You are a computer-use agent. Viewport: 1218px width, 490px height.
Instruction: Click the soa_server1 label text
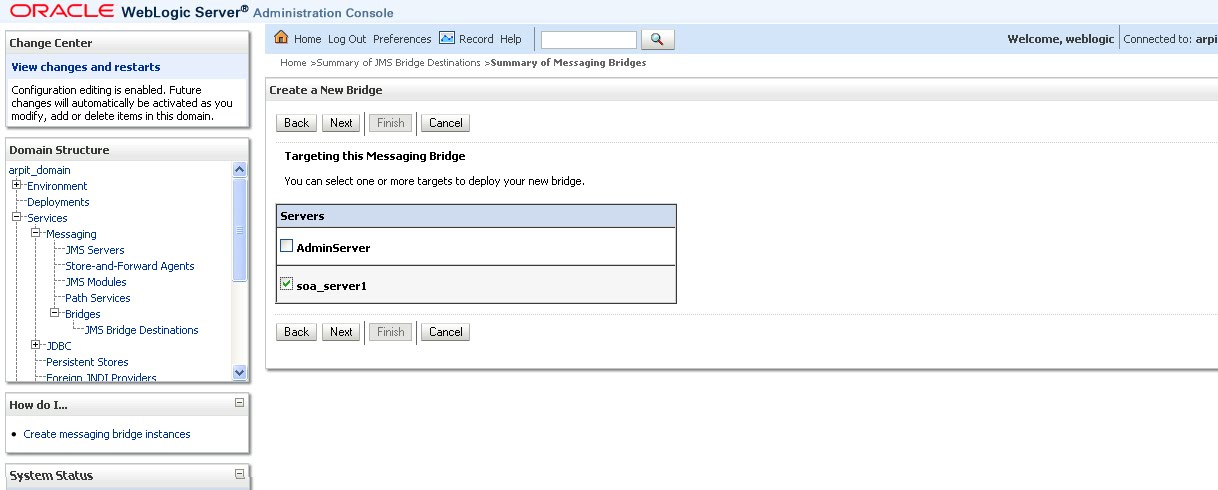(x=332, y=286)
